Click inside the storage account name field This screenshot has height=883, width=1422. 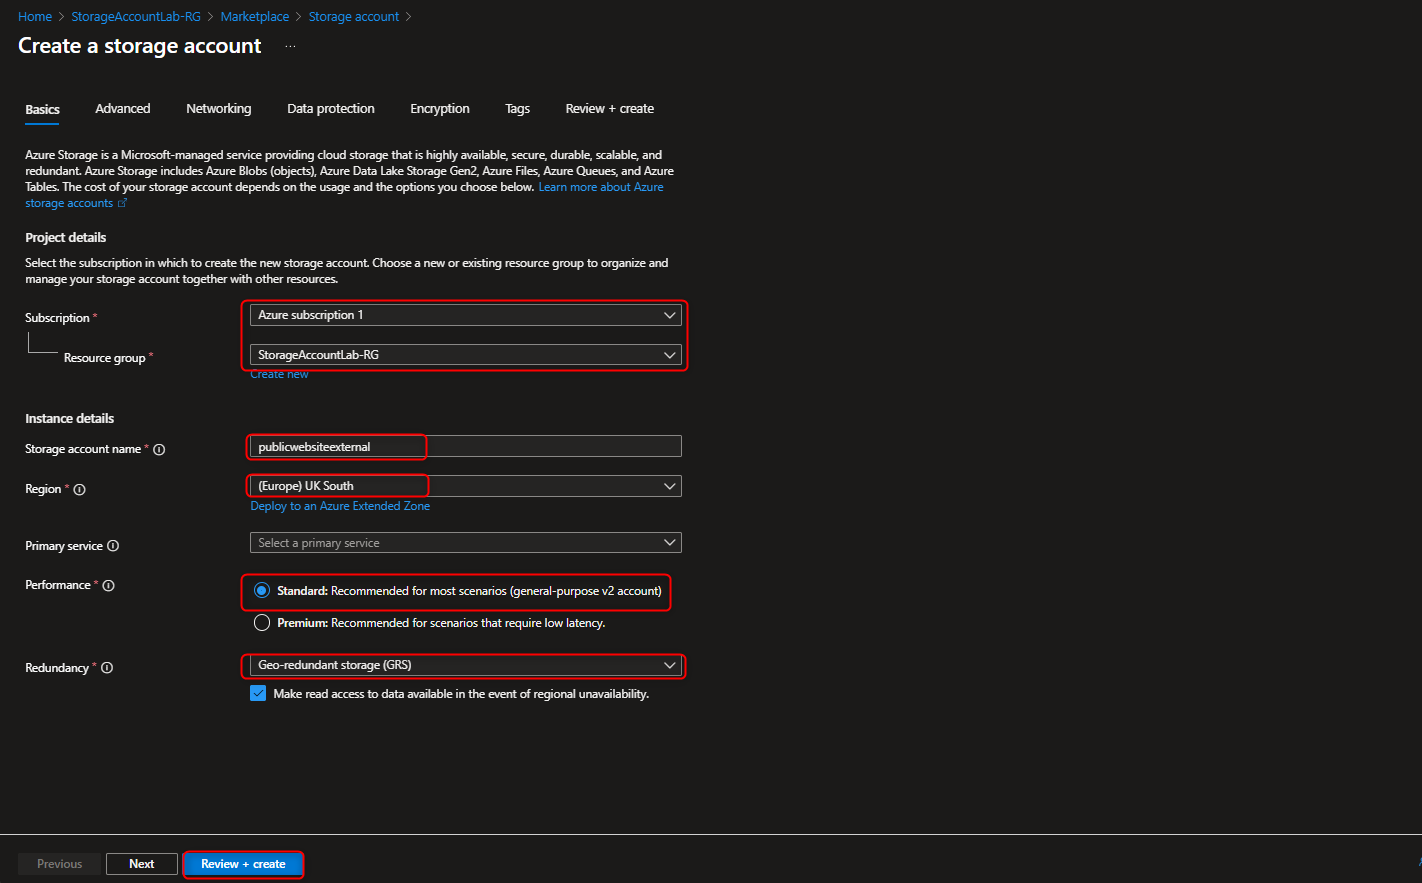pyautogui.click(x=336, y=446)
